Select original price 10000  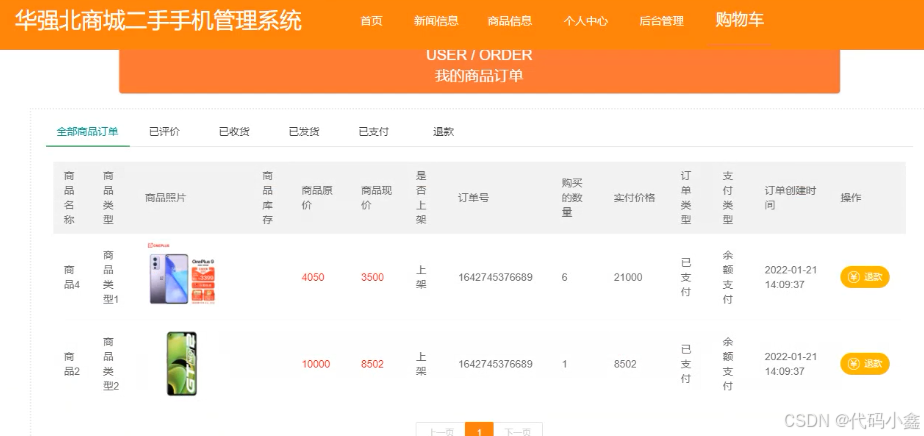click(x=316, y=364)
